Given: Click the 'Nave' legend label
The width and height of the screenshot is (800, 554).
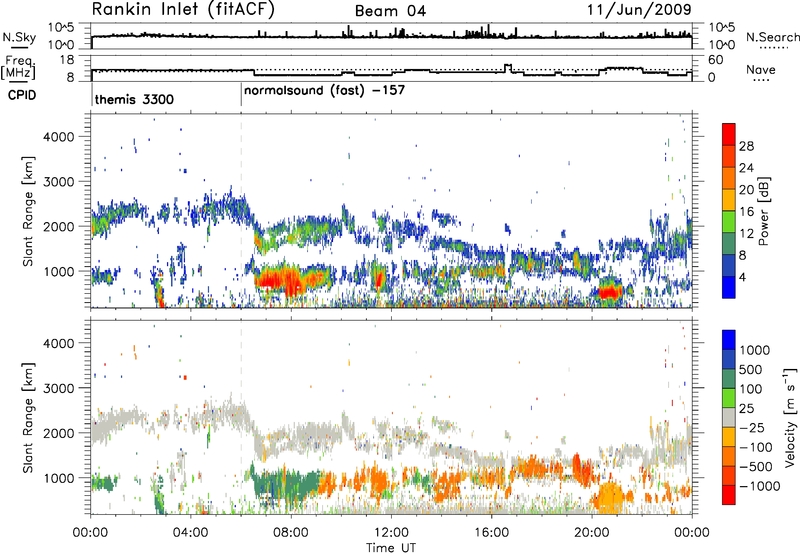Looking at the screenshot, I should coord(761,69).
